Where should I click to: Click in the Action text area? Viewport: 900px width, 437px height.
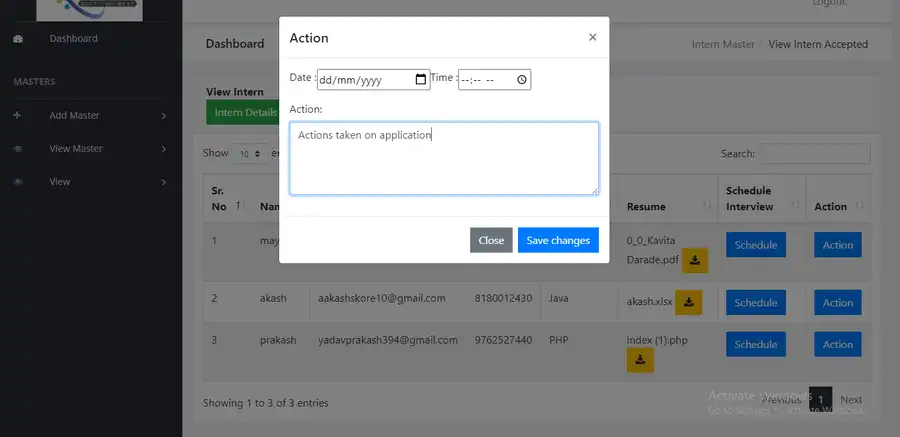(x=444, y=158)
